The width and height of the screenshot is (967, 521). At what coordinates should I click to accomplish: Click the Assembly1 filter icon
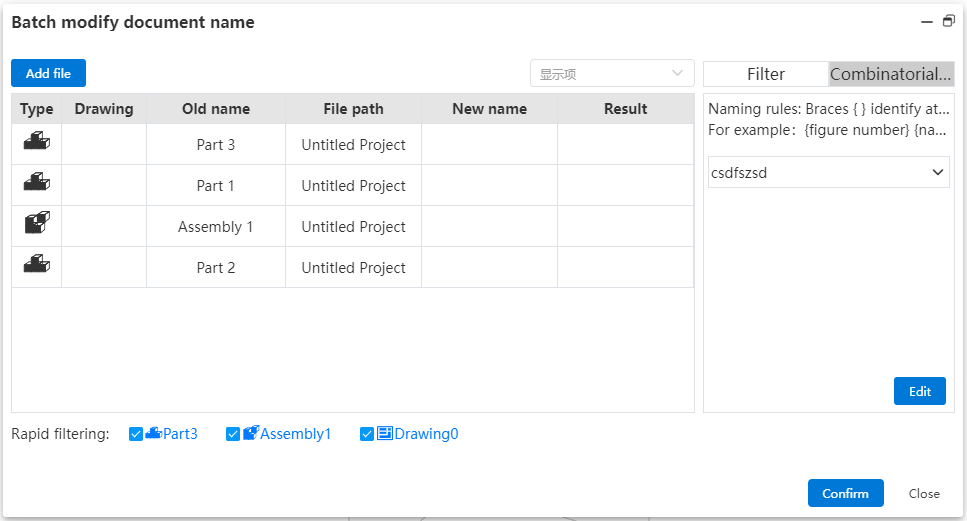point(250,433)
